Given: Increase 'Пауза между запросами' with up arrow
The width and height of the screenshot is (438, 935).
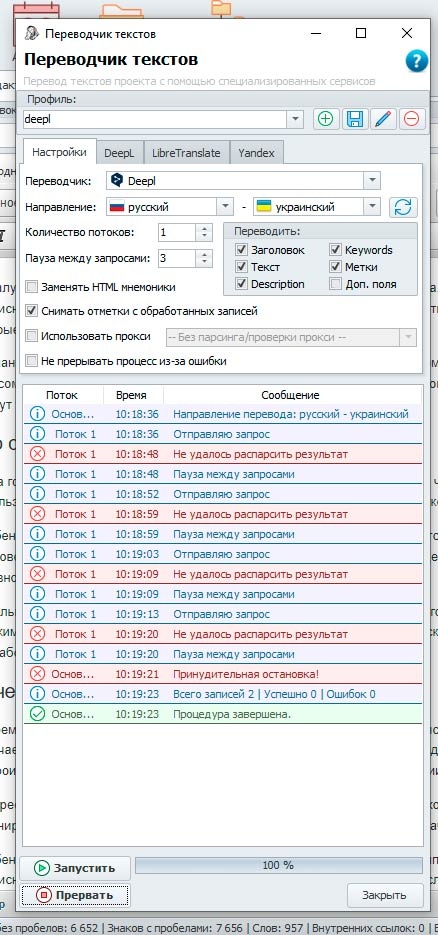Looking at the screenshot, I should tap(204, 254).
